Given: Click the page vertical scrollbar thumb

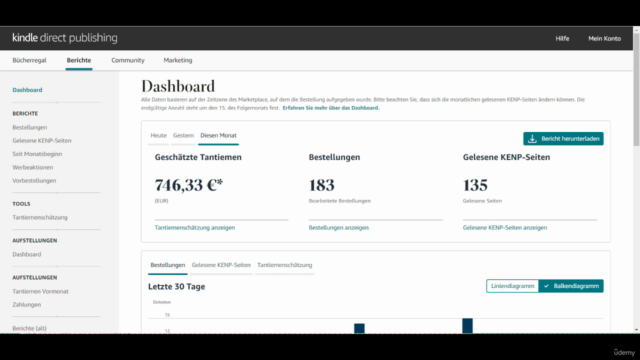Looking at the screenshot, I should click(636, 89).
